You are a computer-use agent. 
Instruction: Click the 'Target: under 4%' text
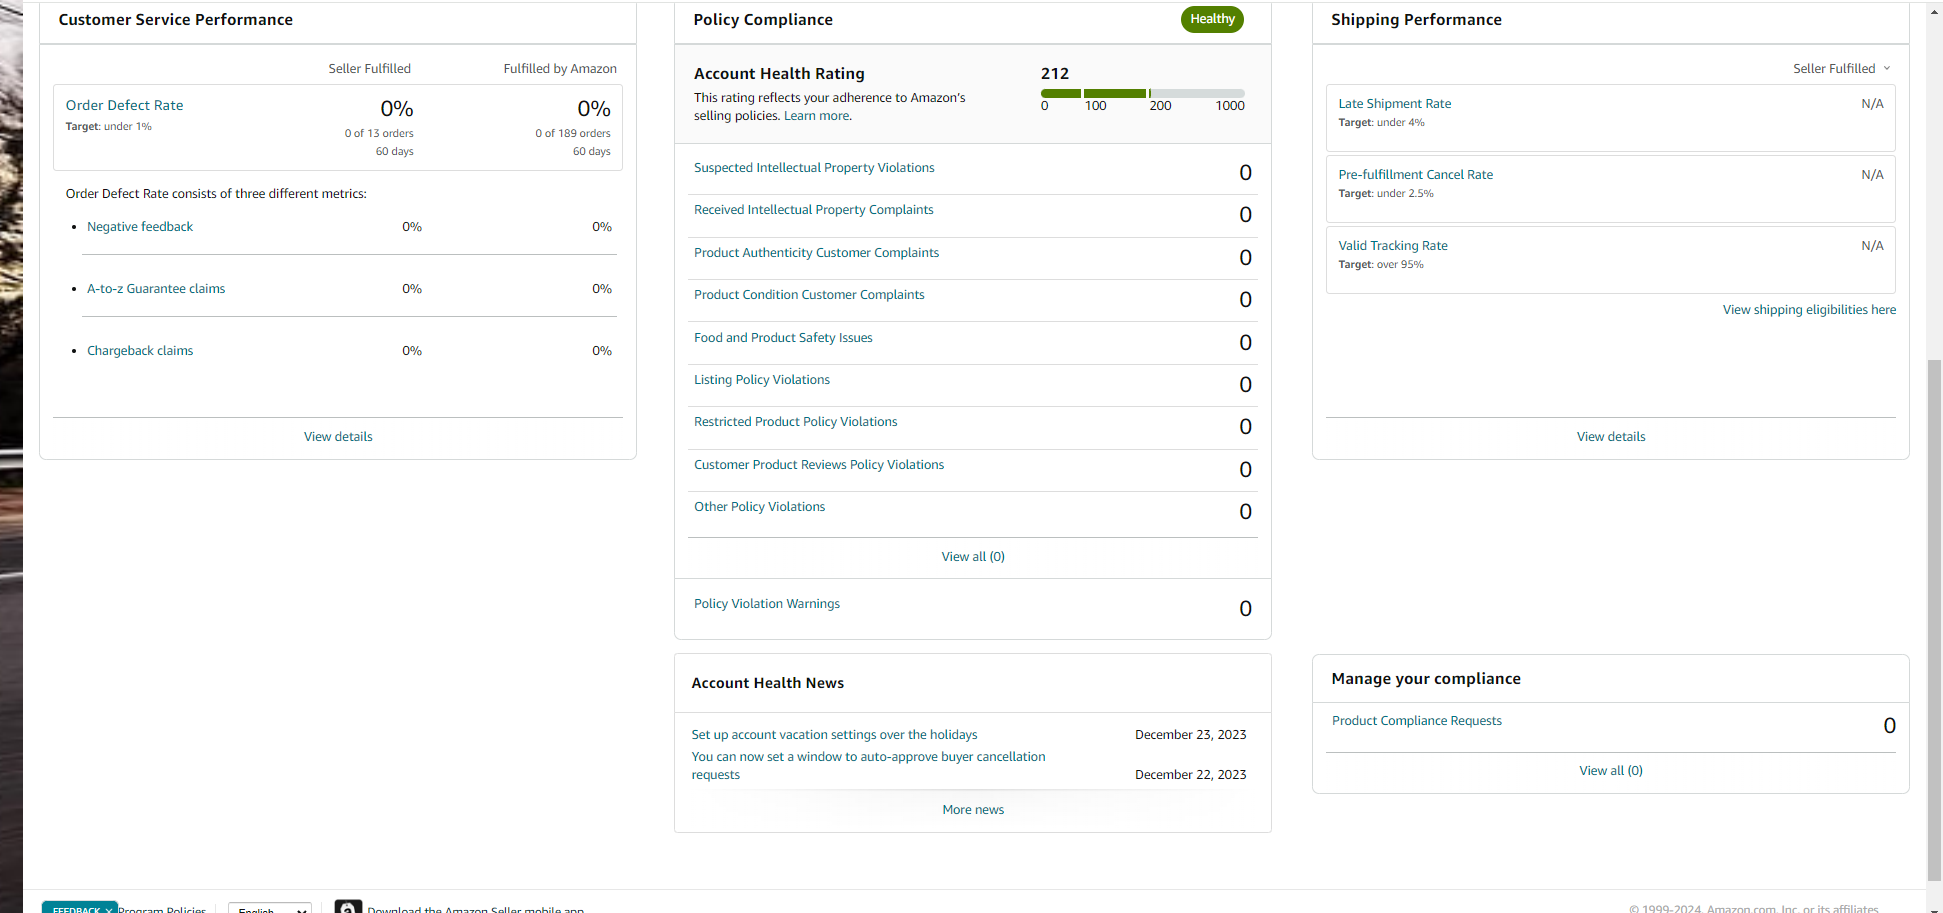pos(1382,123)
